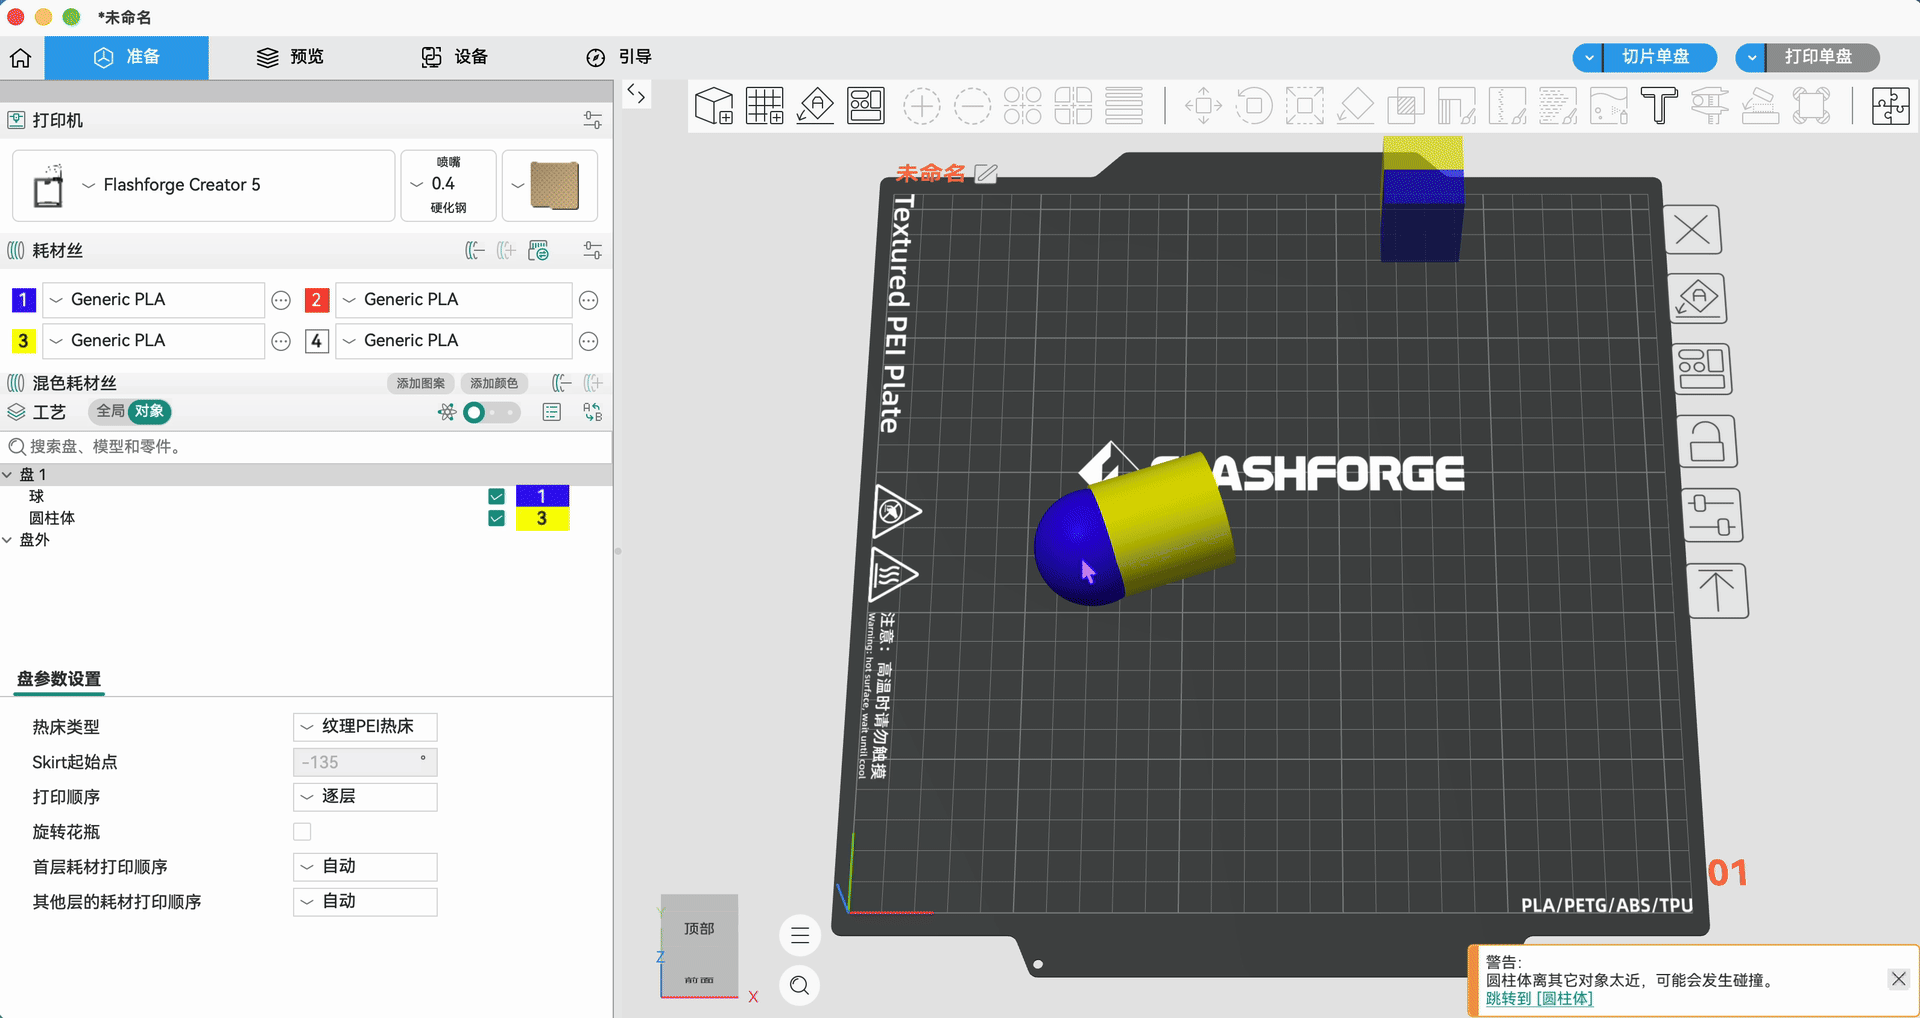Edit the plate name pencil icon

pyautogui.click(x=986, y=174)
